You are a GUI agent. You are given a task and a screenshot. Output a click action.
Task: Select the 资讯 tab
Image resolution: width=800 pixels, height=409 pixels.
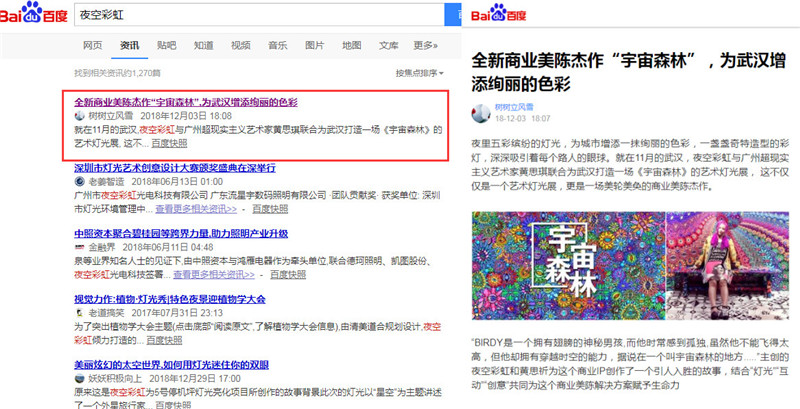click(x=129, y=45)
